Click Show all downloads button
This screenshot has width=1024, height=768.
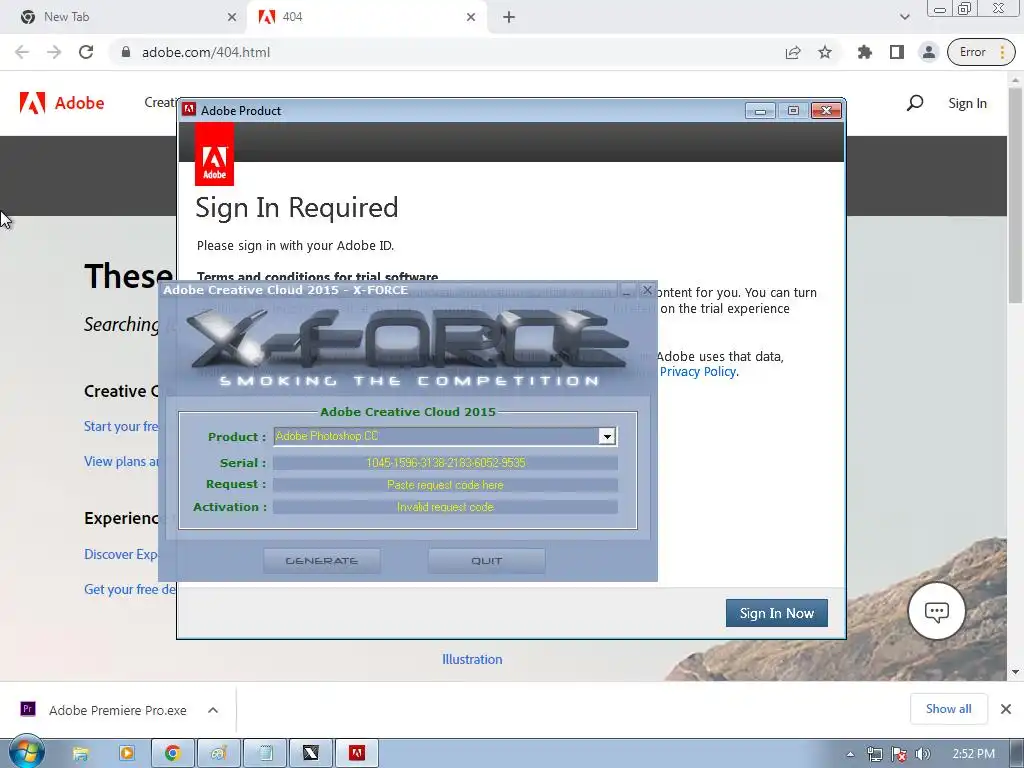948,709
